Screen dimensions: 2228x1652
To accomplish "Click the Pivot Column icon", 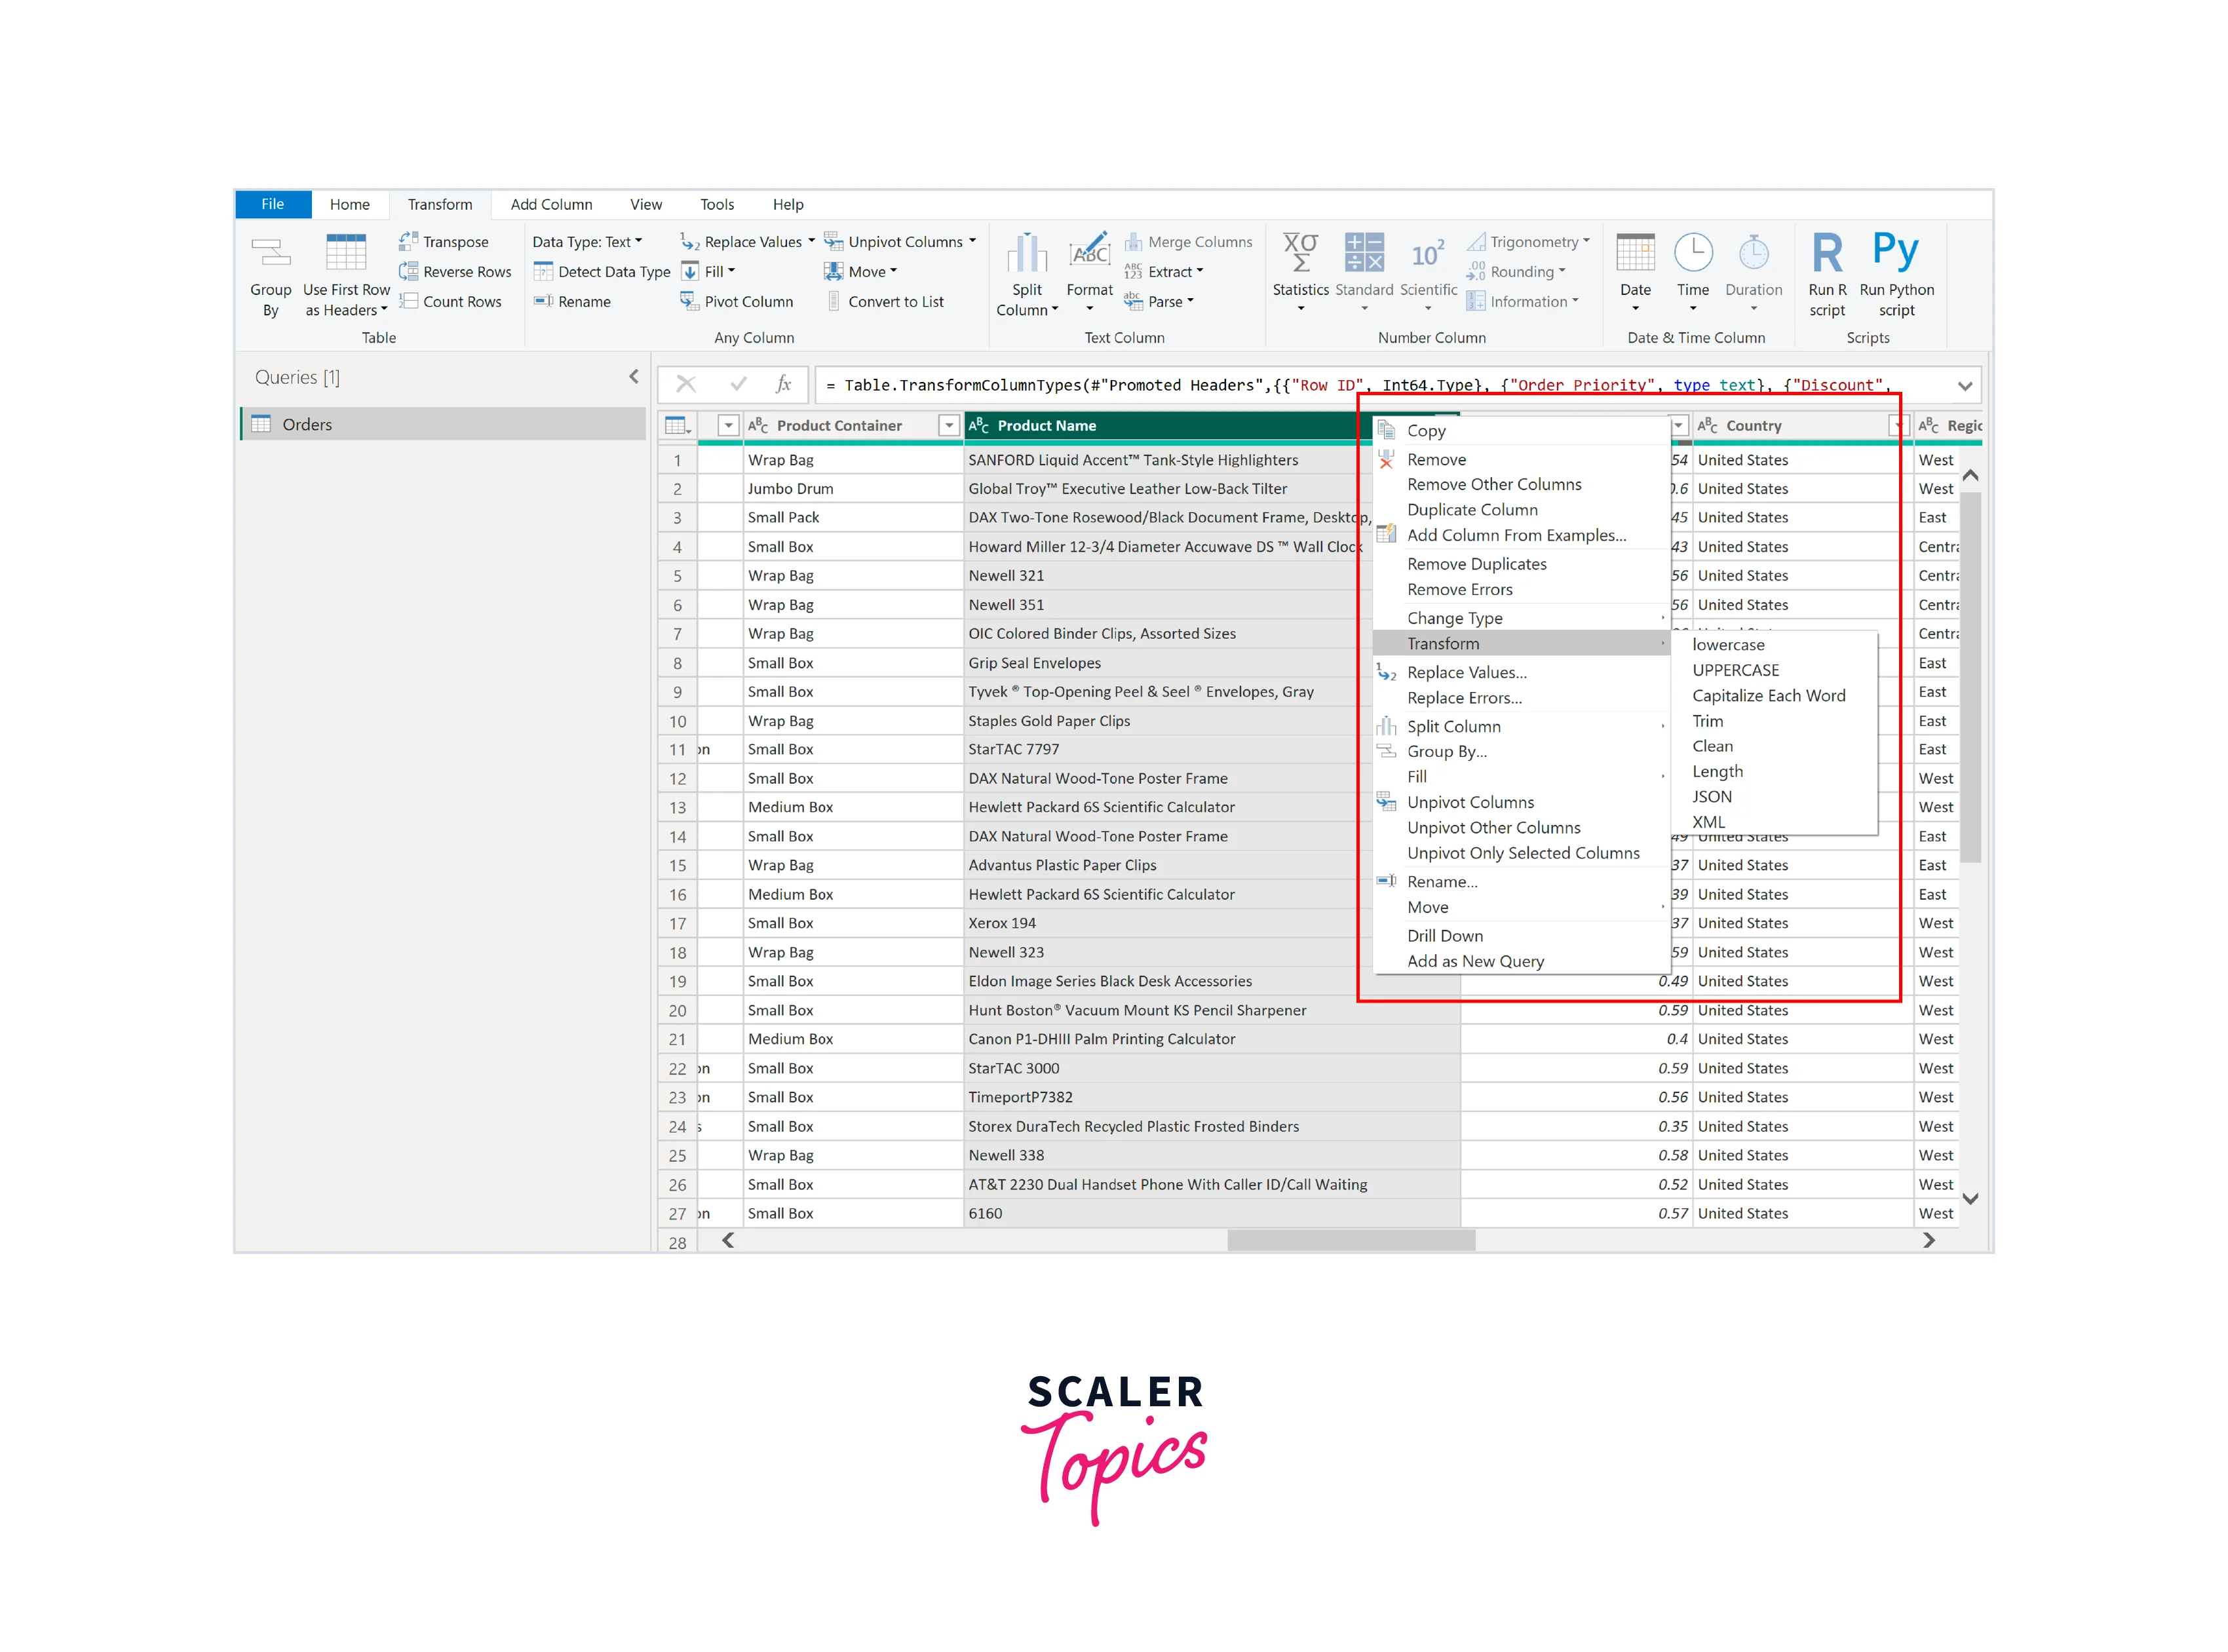I will [x=689, y=301].
